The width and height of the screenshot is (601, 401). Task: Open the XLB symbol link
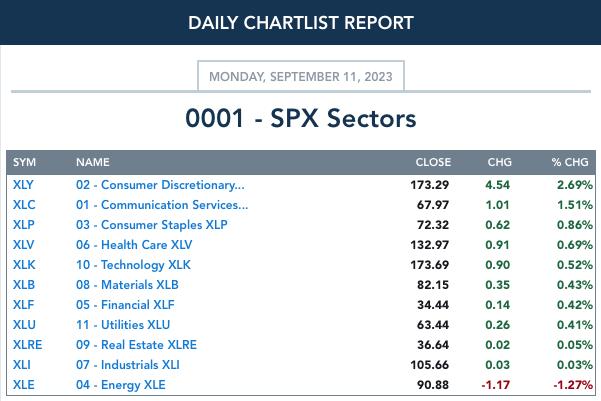[x=24, y=285]
